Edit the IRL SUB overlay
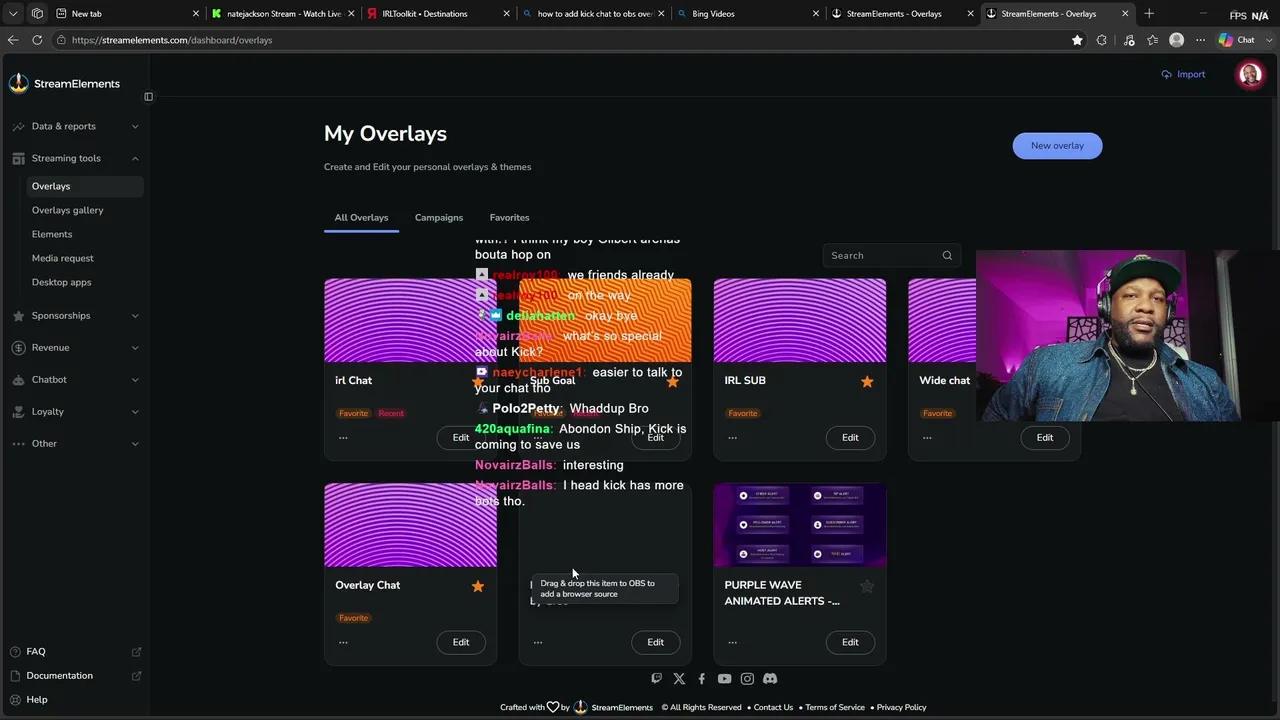The width and height of the screenshot is (1280, 720). coord(850,438)
